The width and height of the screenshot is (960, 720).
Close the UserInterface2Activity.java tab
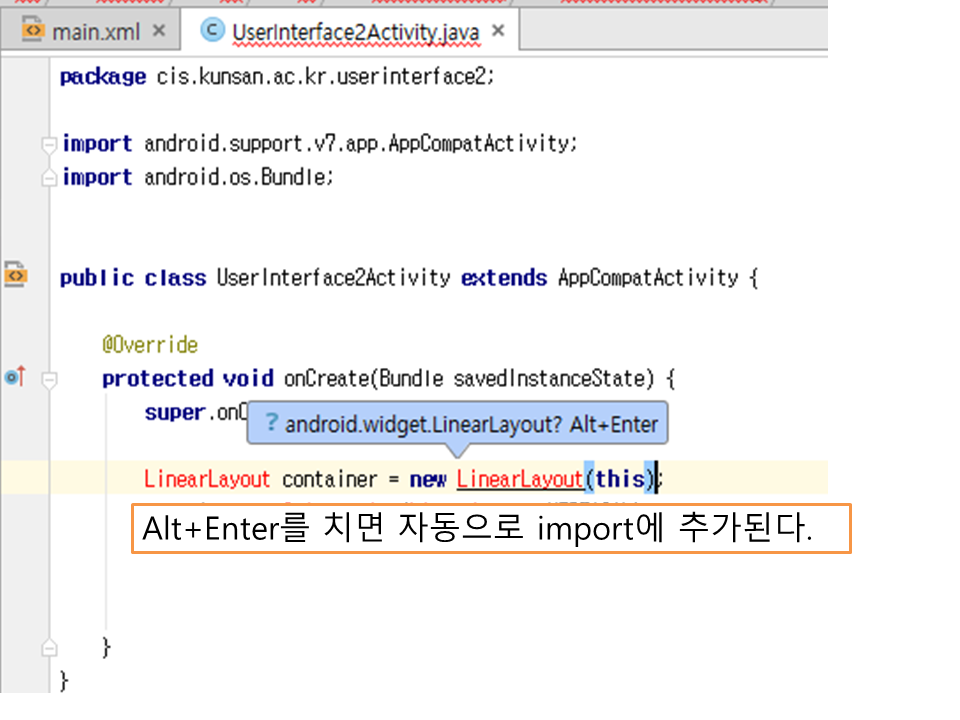498,31
